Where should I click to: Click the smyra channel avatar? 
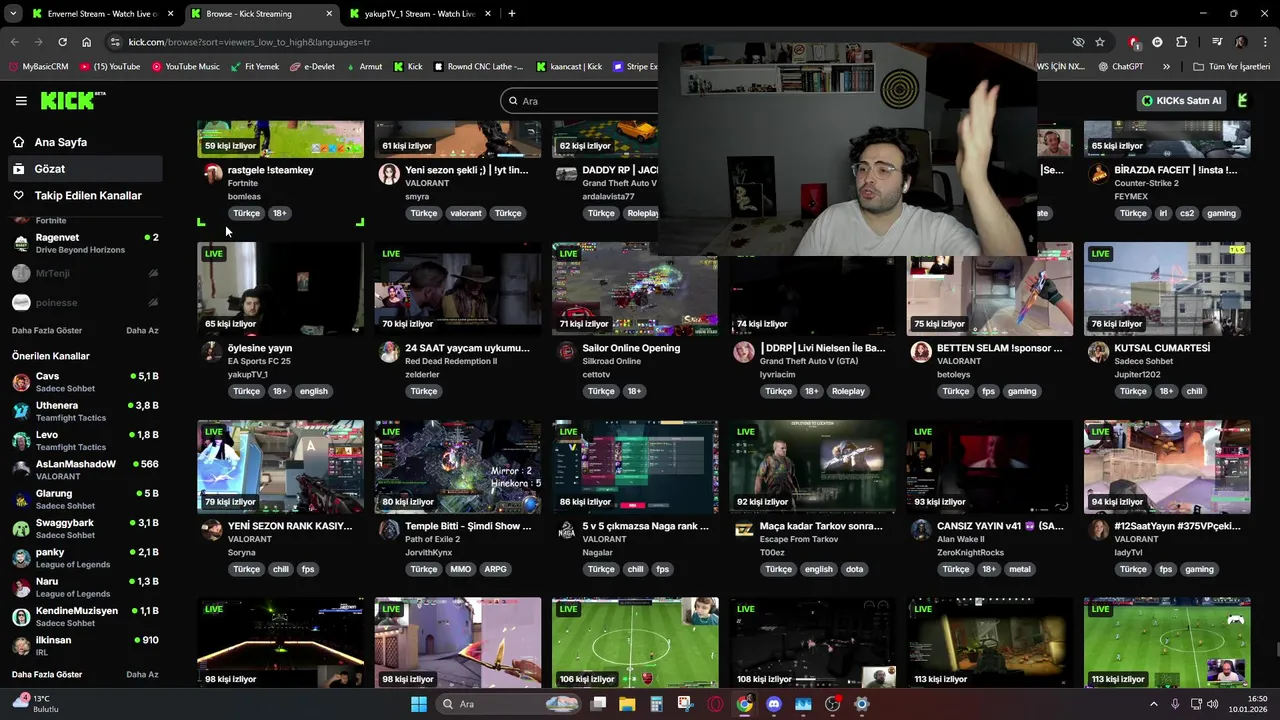[389, 174]
